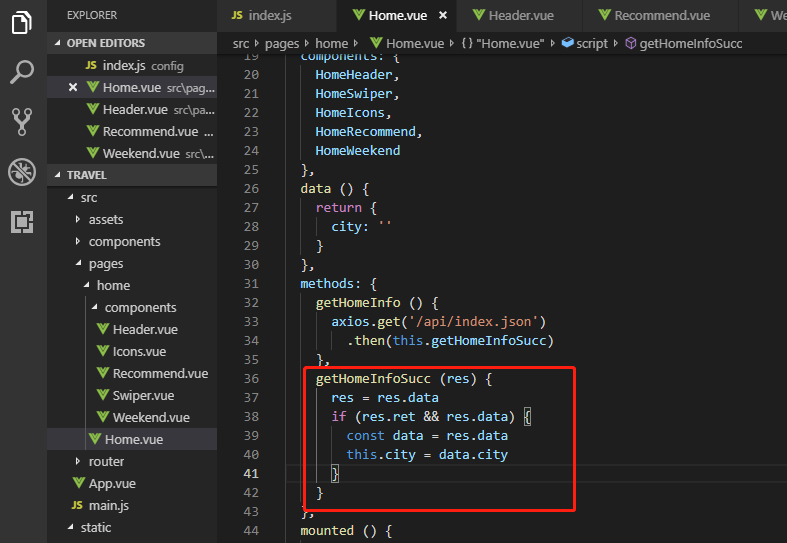Click the getHomeInfoSucc breadcrumb segment
Image resolution: width=787 pixels, height=543 pixels.
point(684,44)
